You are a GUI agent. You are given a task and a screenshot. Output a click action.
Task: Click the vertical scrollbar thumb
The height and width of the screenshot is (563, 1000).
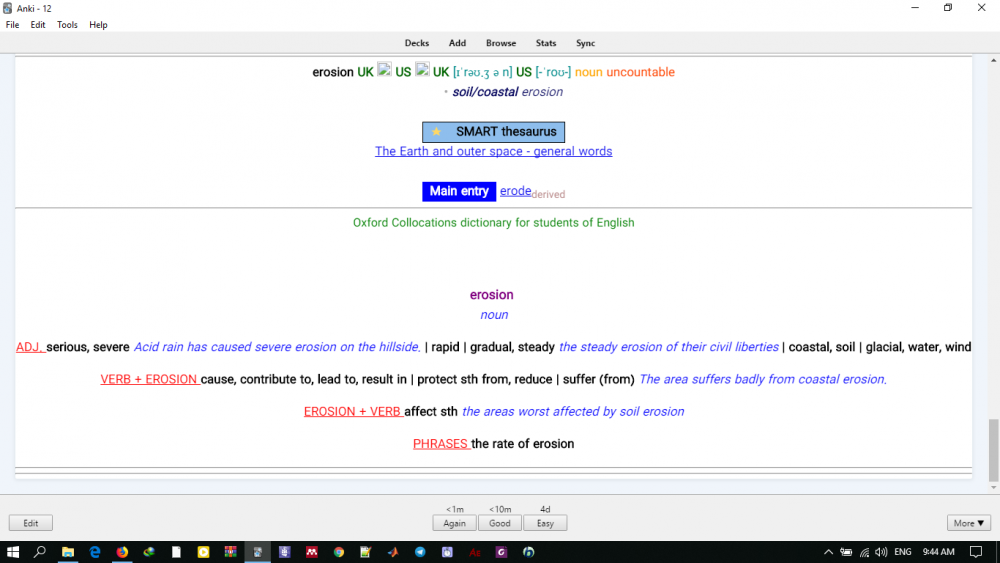click(993, 450)
